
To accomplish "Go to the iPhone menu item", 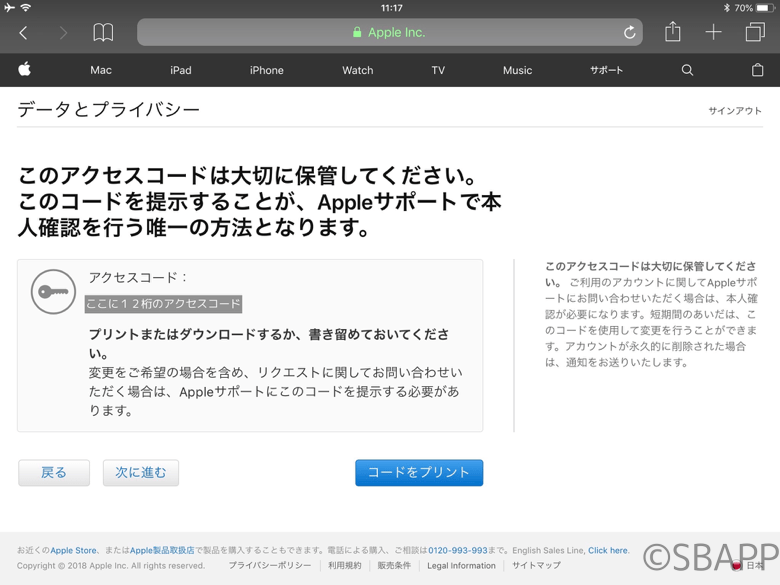I will click(x=266, y=70).
